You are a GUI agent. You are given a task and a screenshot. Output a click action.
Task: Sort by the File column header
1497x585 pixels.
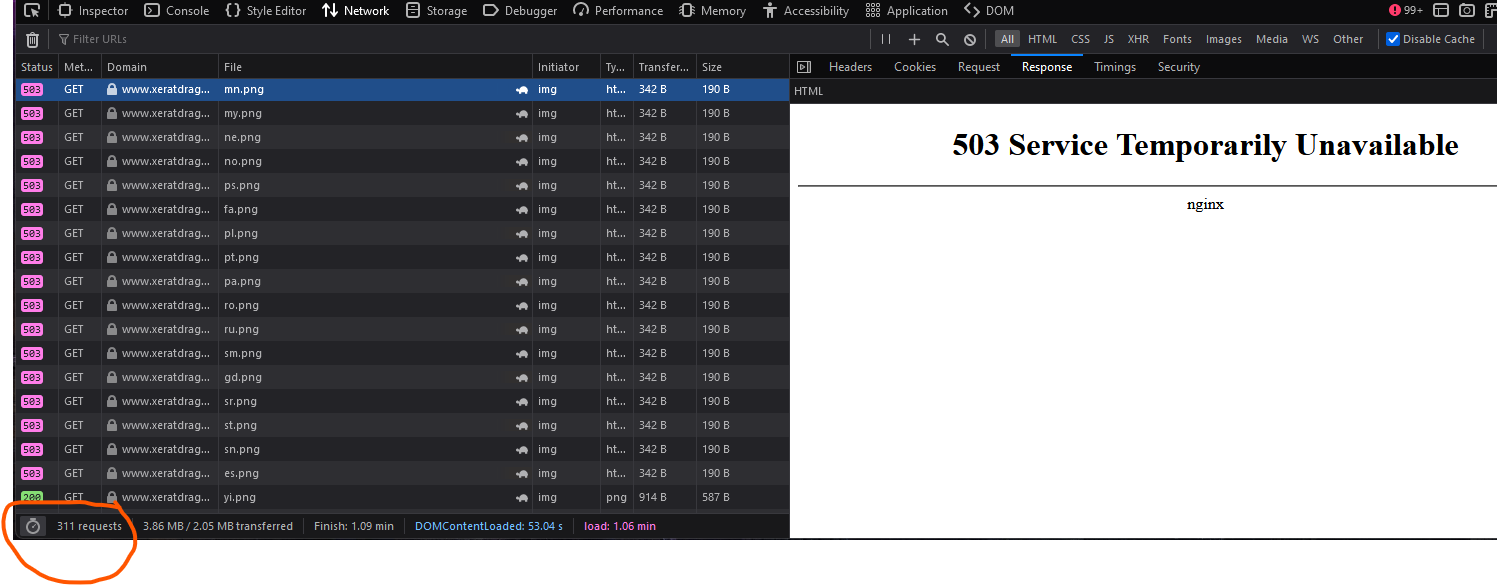click(374, 67)
